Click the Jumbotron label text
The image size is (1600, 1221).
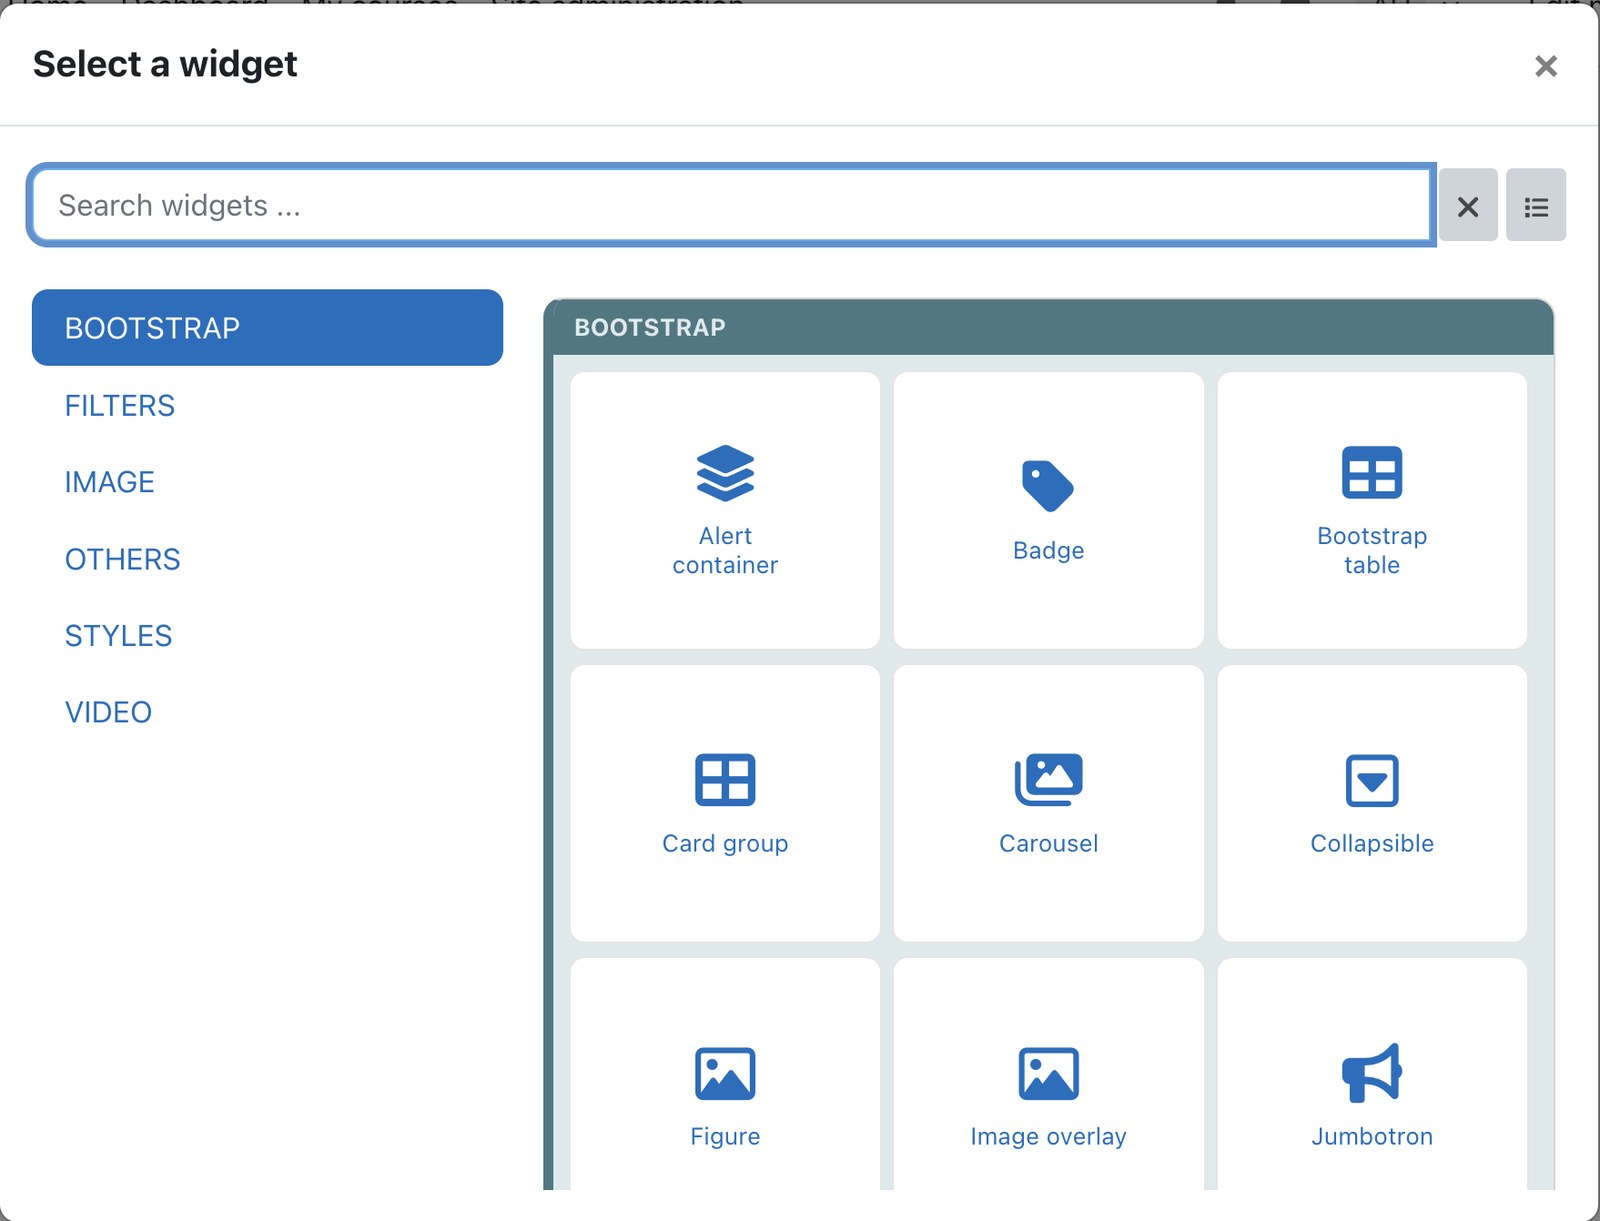pyautogui.click(x=1372, y=1137)
